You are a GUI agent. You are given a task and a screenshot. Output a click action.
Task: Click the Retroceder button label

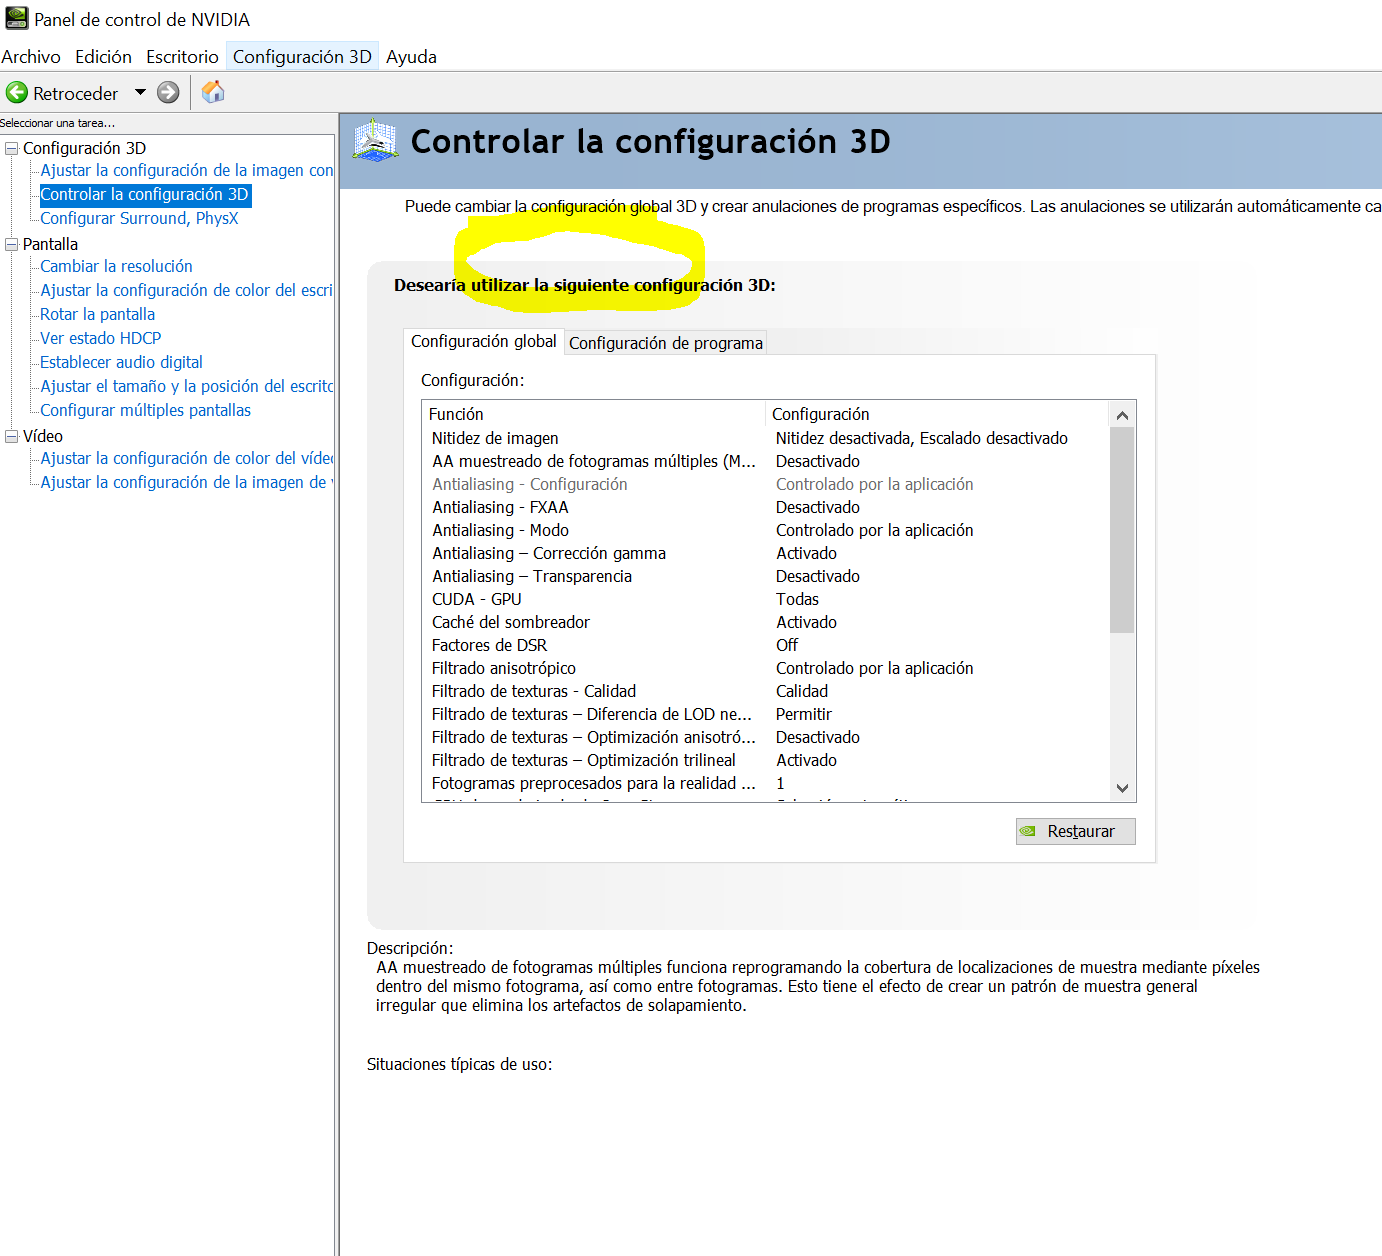76,93
